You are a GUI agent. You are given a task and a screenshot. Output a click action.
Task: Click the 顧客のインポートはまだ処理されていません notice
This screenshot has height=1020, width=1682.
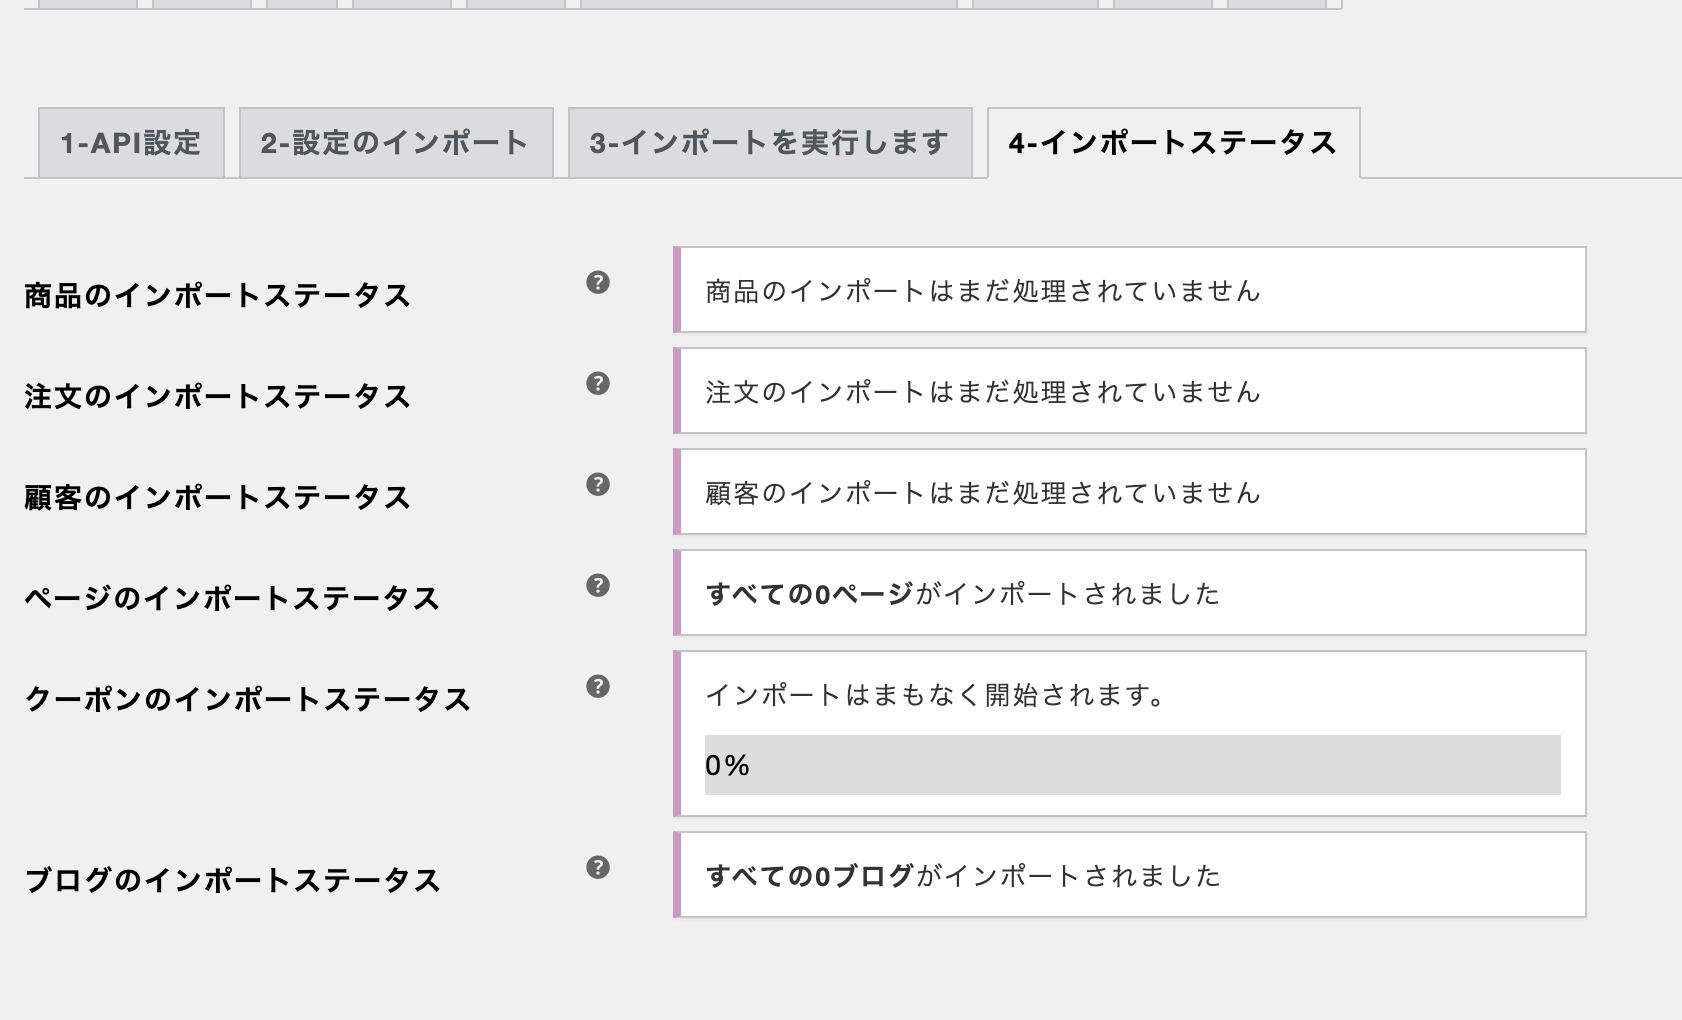[x=1130, y=492]
